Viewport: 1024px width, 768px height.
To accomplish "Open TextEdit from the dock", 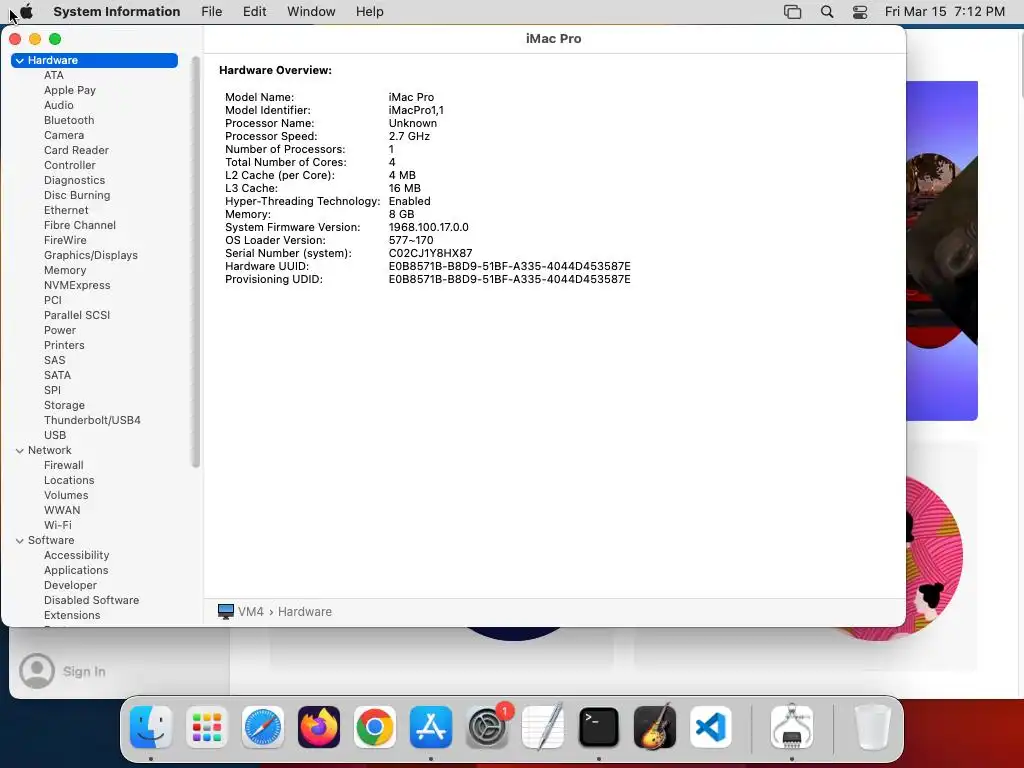I will [543, 727].
